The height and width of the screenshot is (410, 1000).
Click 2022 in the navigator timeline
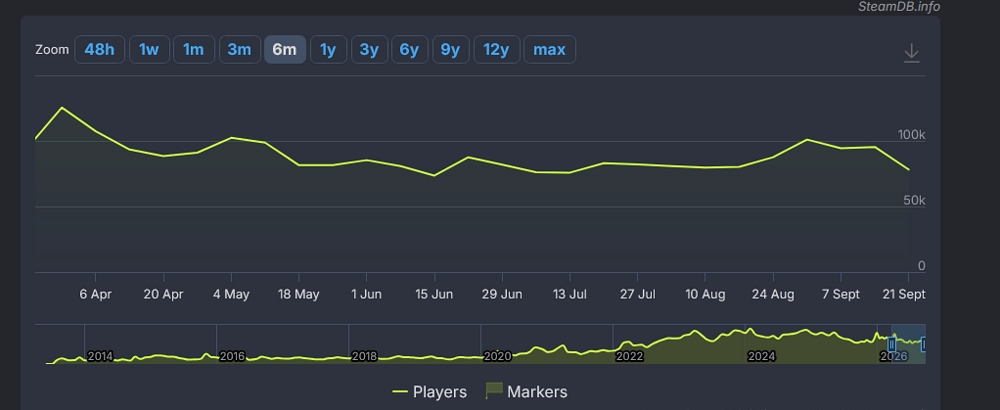tap(629, 356)
